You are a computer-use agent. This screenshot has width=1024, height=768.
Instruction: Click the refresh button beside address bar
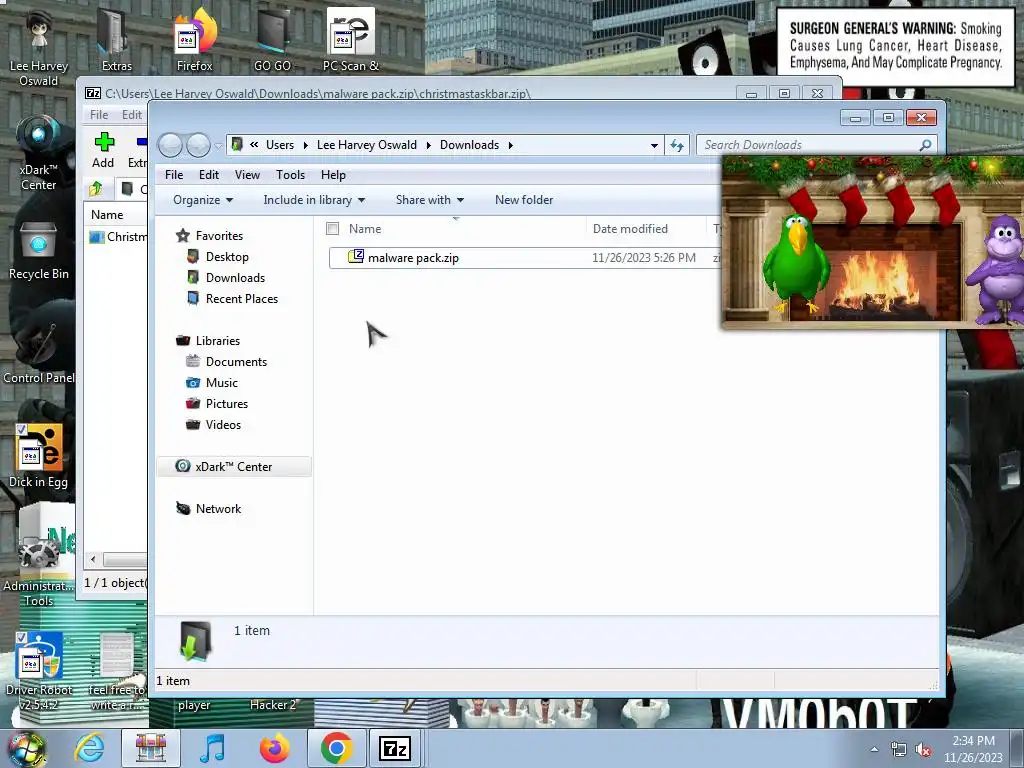677,145
